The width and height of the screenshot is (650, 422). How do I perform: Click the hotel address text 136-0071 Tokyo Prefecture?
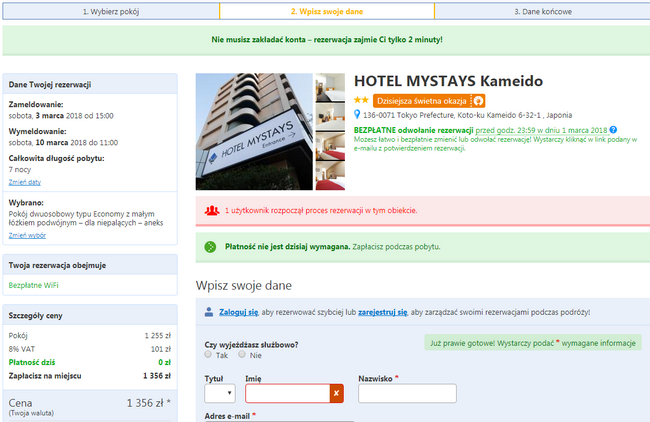468,115
